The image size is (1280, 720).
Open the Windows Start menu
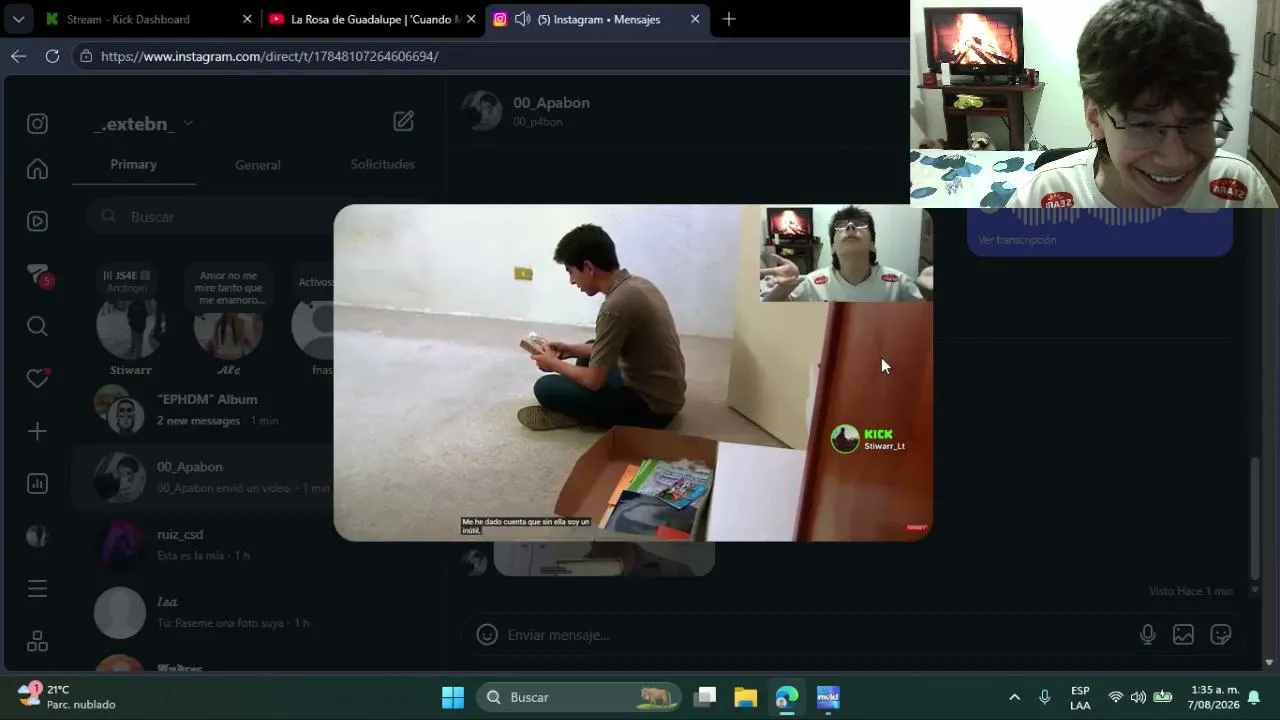(x=453, y=697)
